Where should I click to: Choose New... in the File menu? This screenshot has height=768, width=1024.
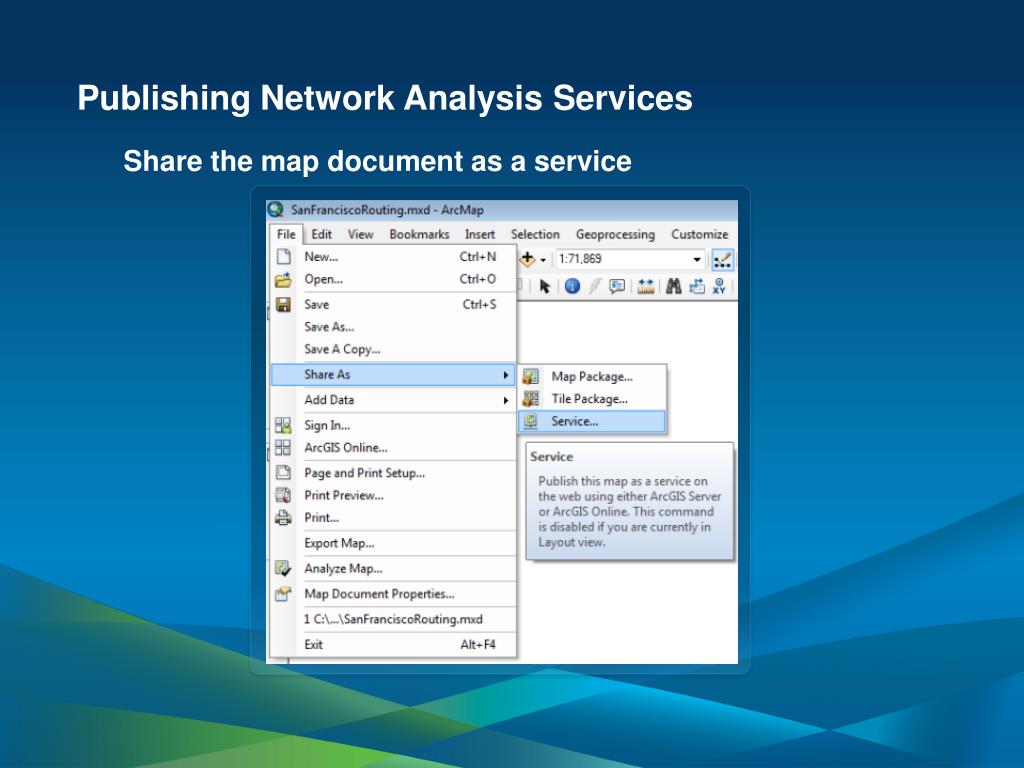coord(393,257)
